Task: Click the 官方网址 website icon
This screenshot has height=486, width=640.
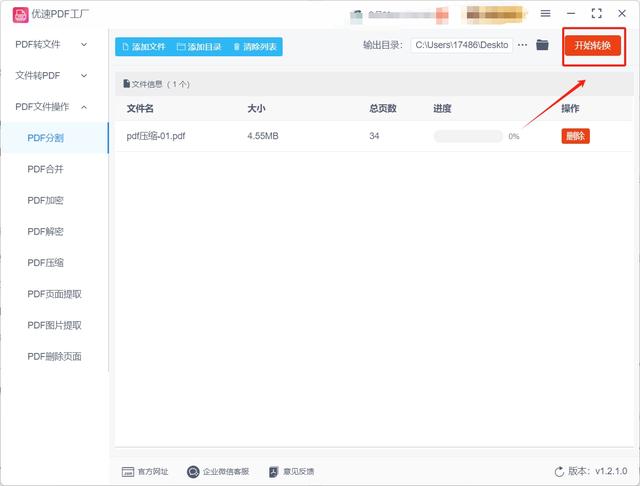Action: [128, 472]
